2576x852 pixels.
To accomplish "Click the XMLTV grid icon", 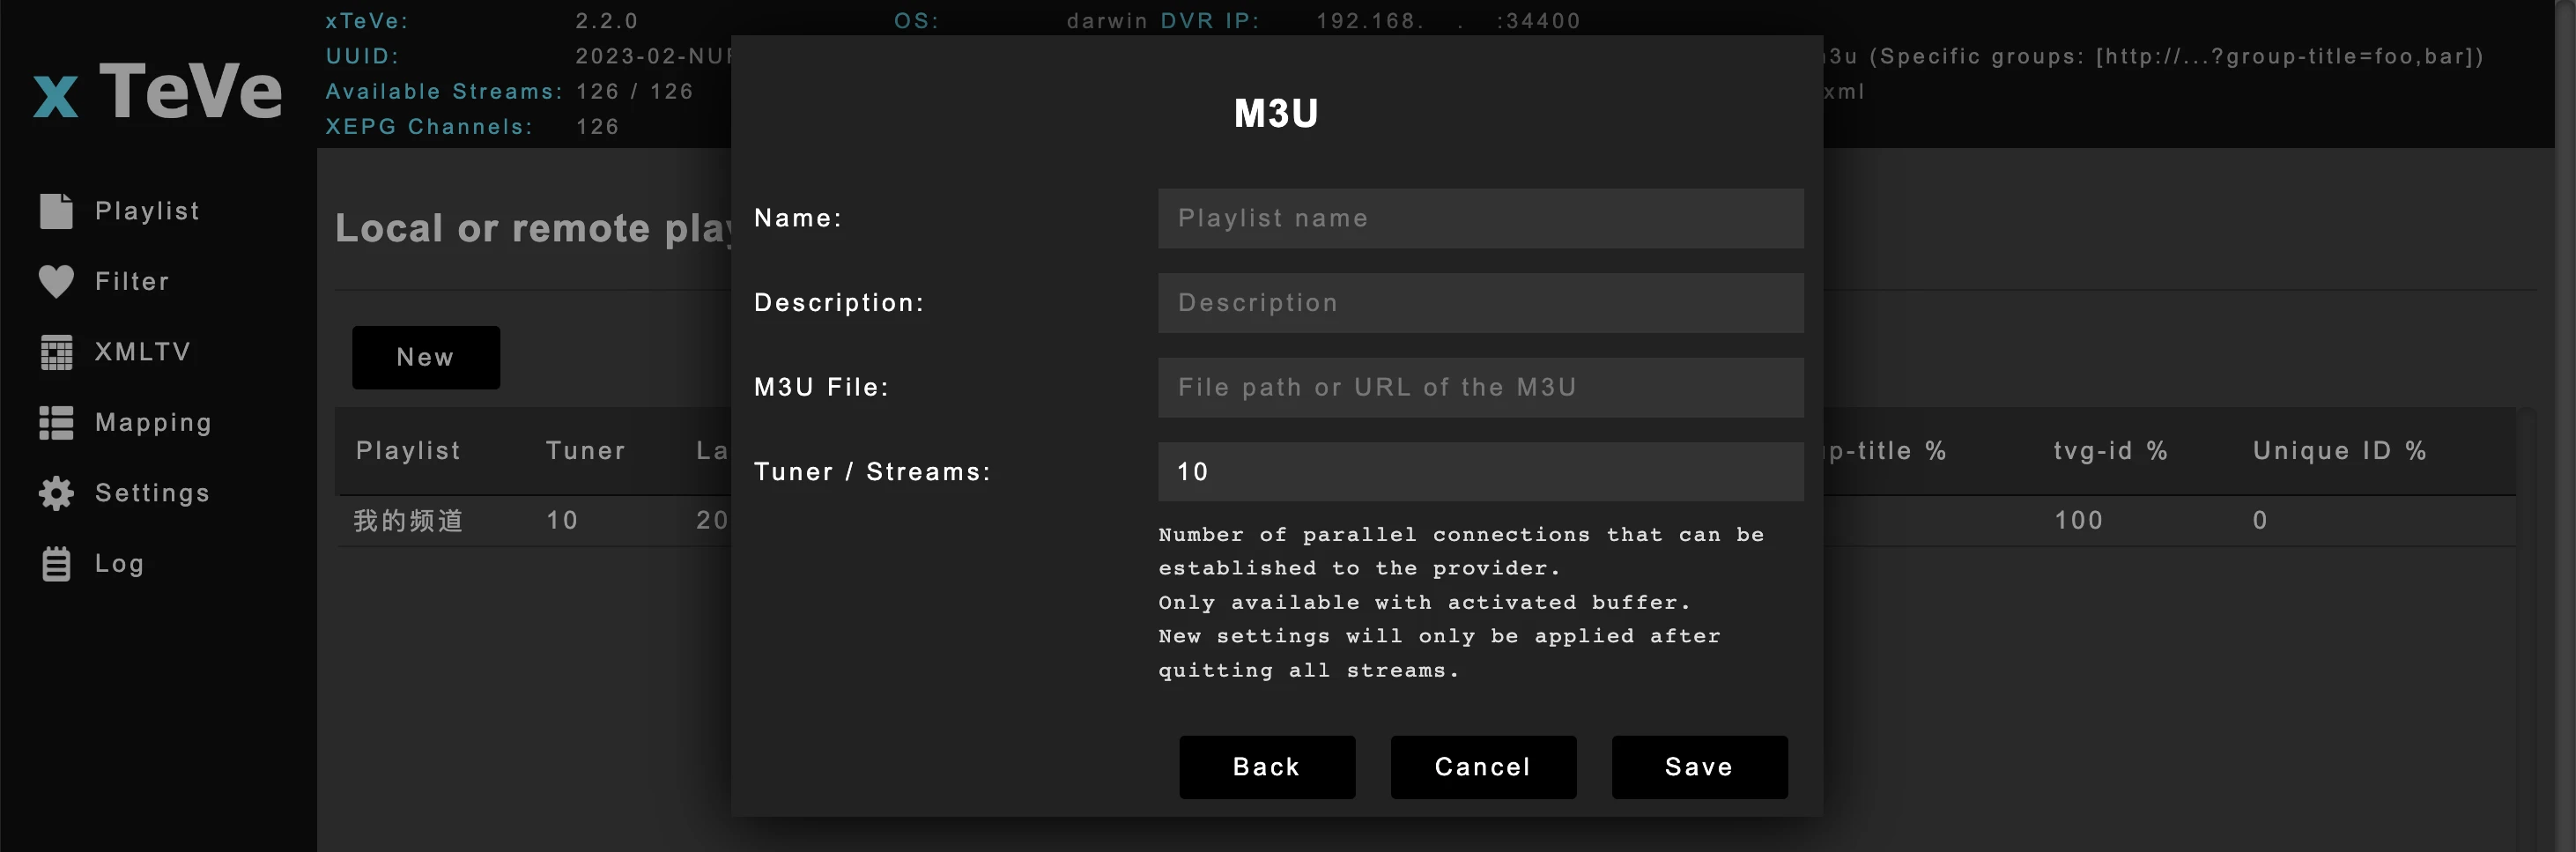I will 56,352.
